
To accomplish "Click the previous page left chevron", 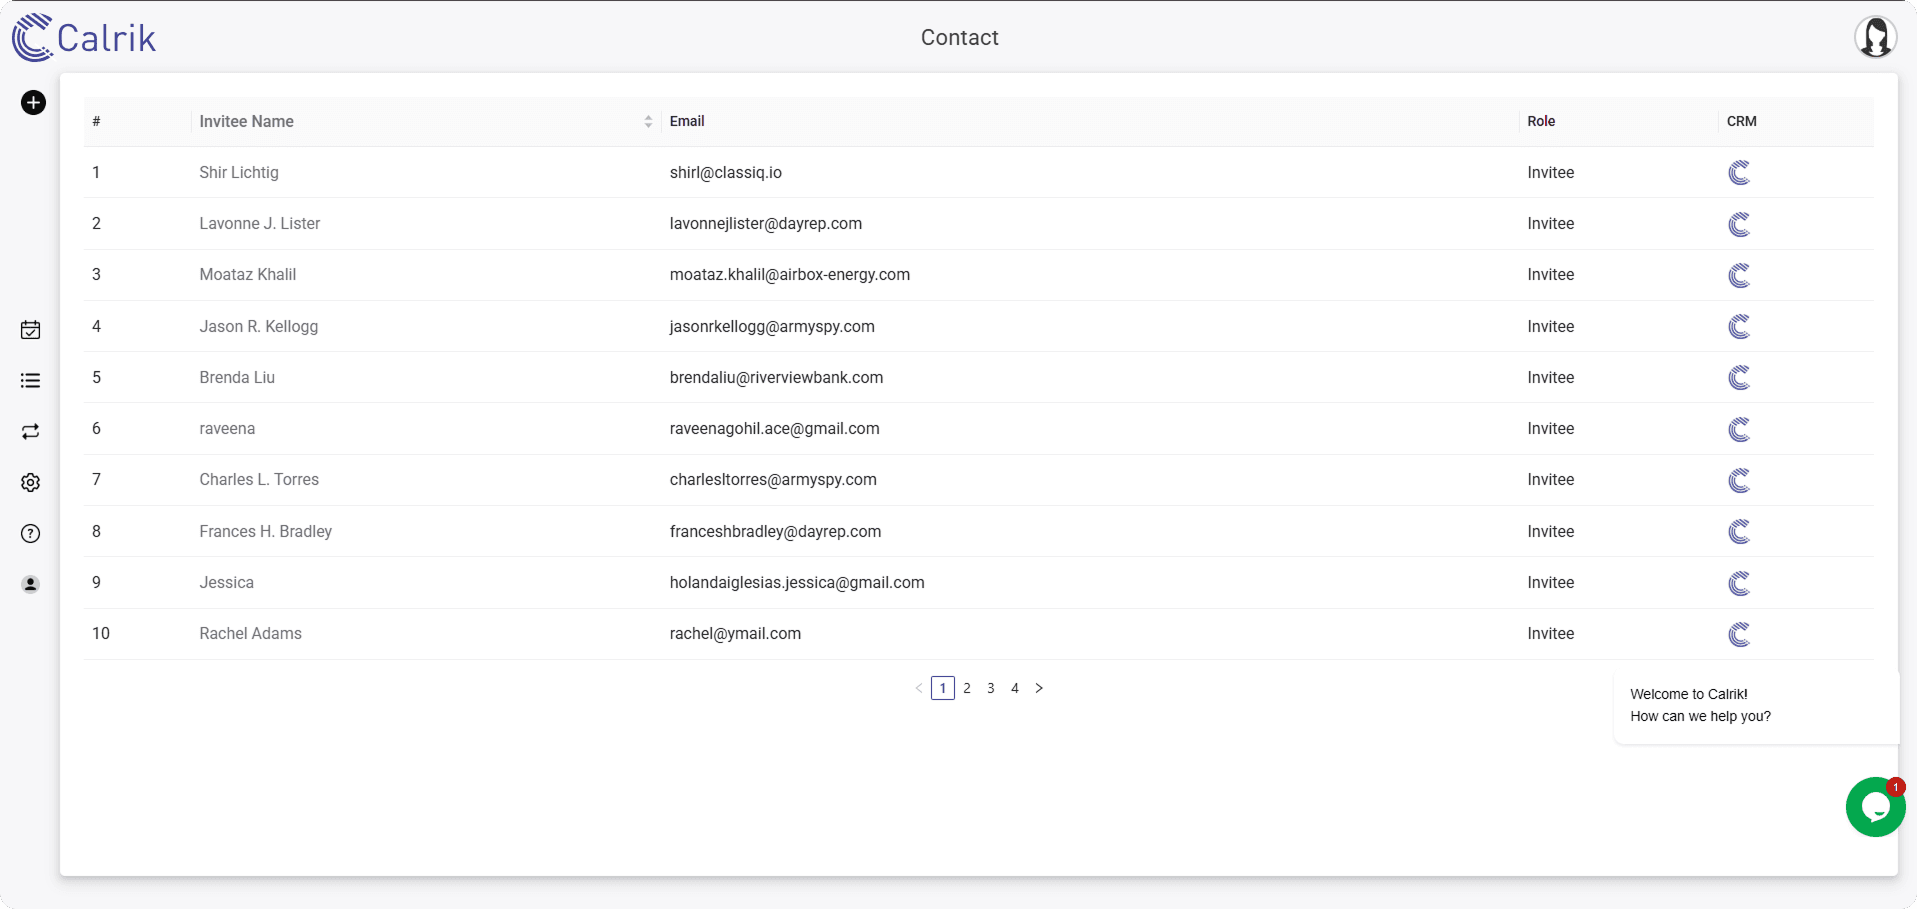I will (919, 688).
